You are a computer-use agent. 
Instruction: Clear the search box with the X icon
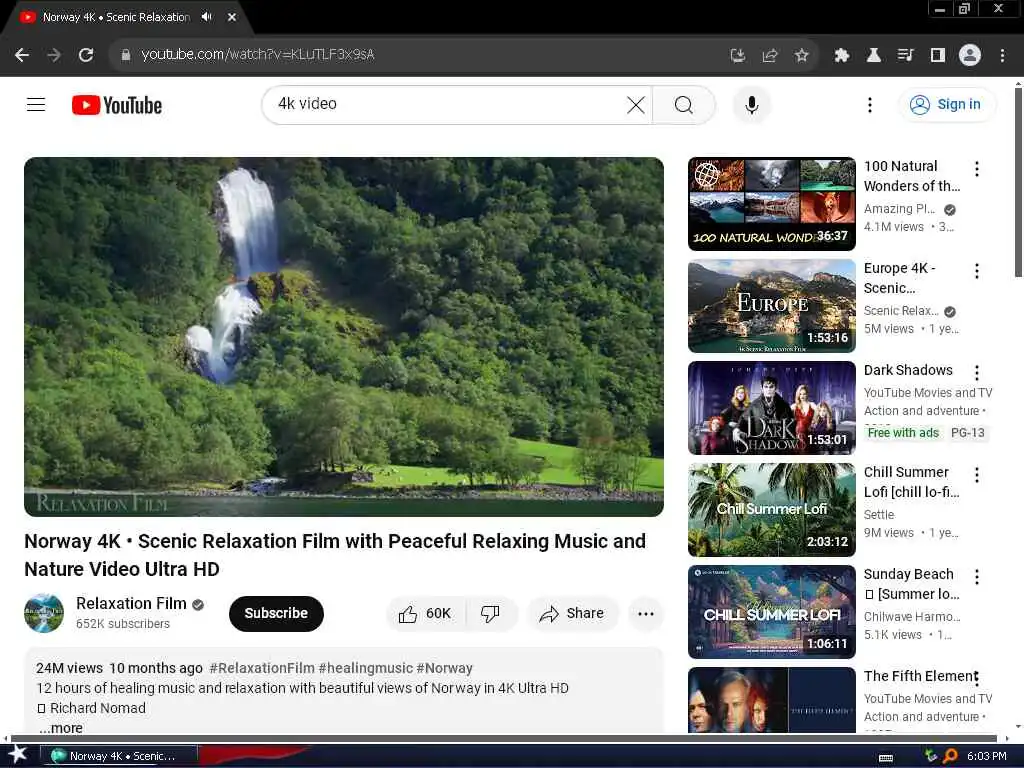coord(635,104)
